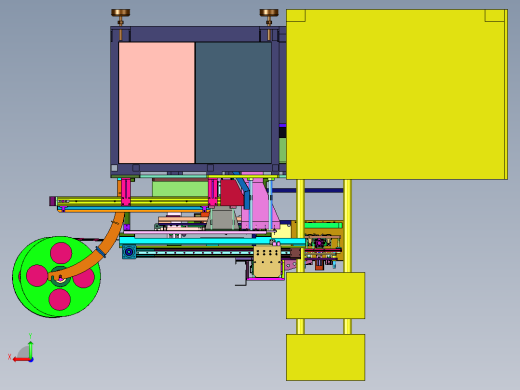This screenshot has width=520, height=390.
Task: Pick the dark slate panel inside the frame
Action: coord(233,103)
